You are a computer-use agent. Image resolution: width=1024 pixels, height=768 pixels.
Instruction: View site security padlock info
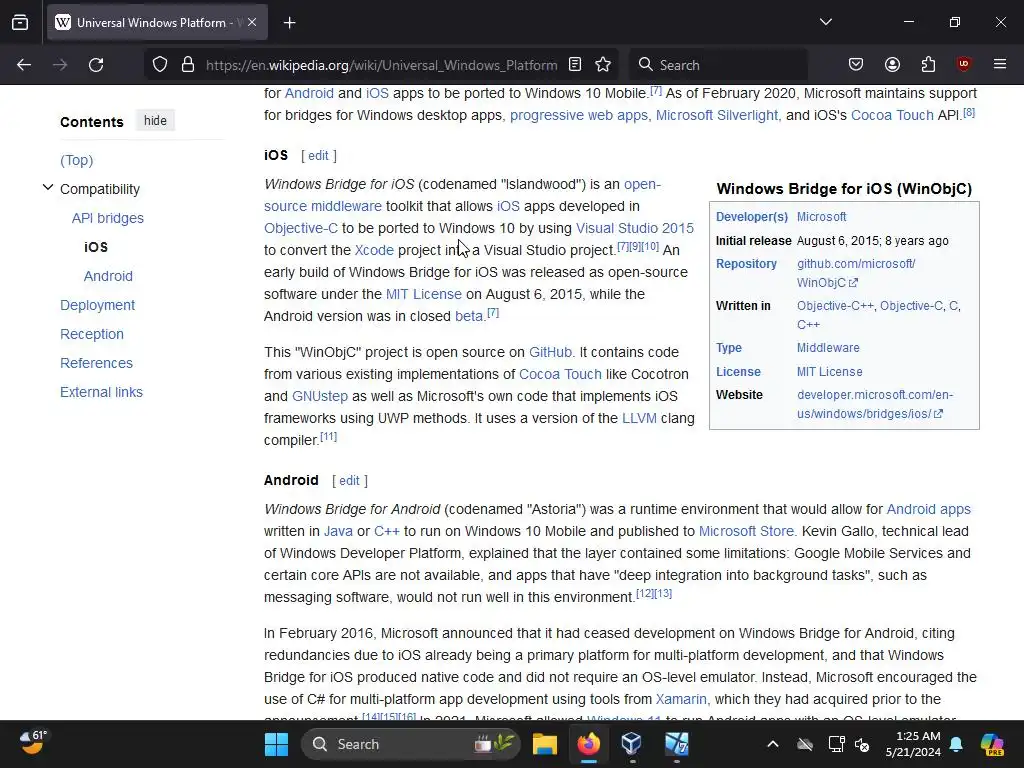click(188, 65)
